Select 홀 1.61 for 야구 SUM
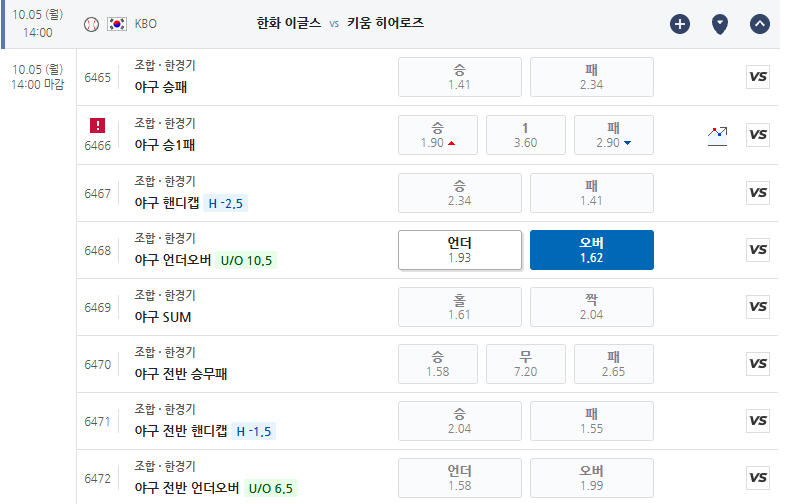 460,307
